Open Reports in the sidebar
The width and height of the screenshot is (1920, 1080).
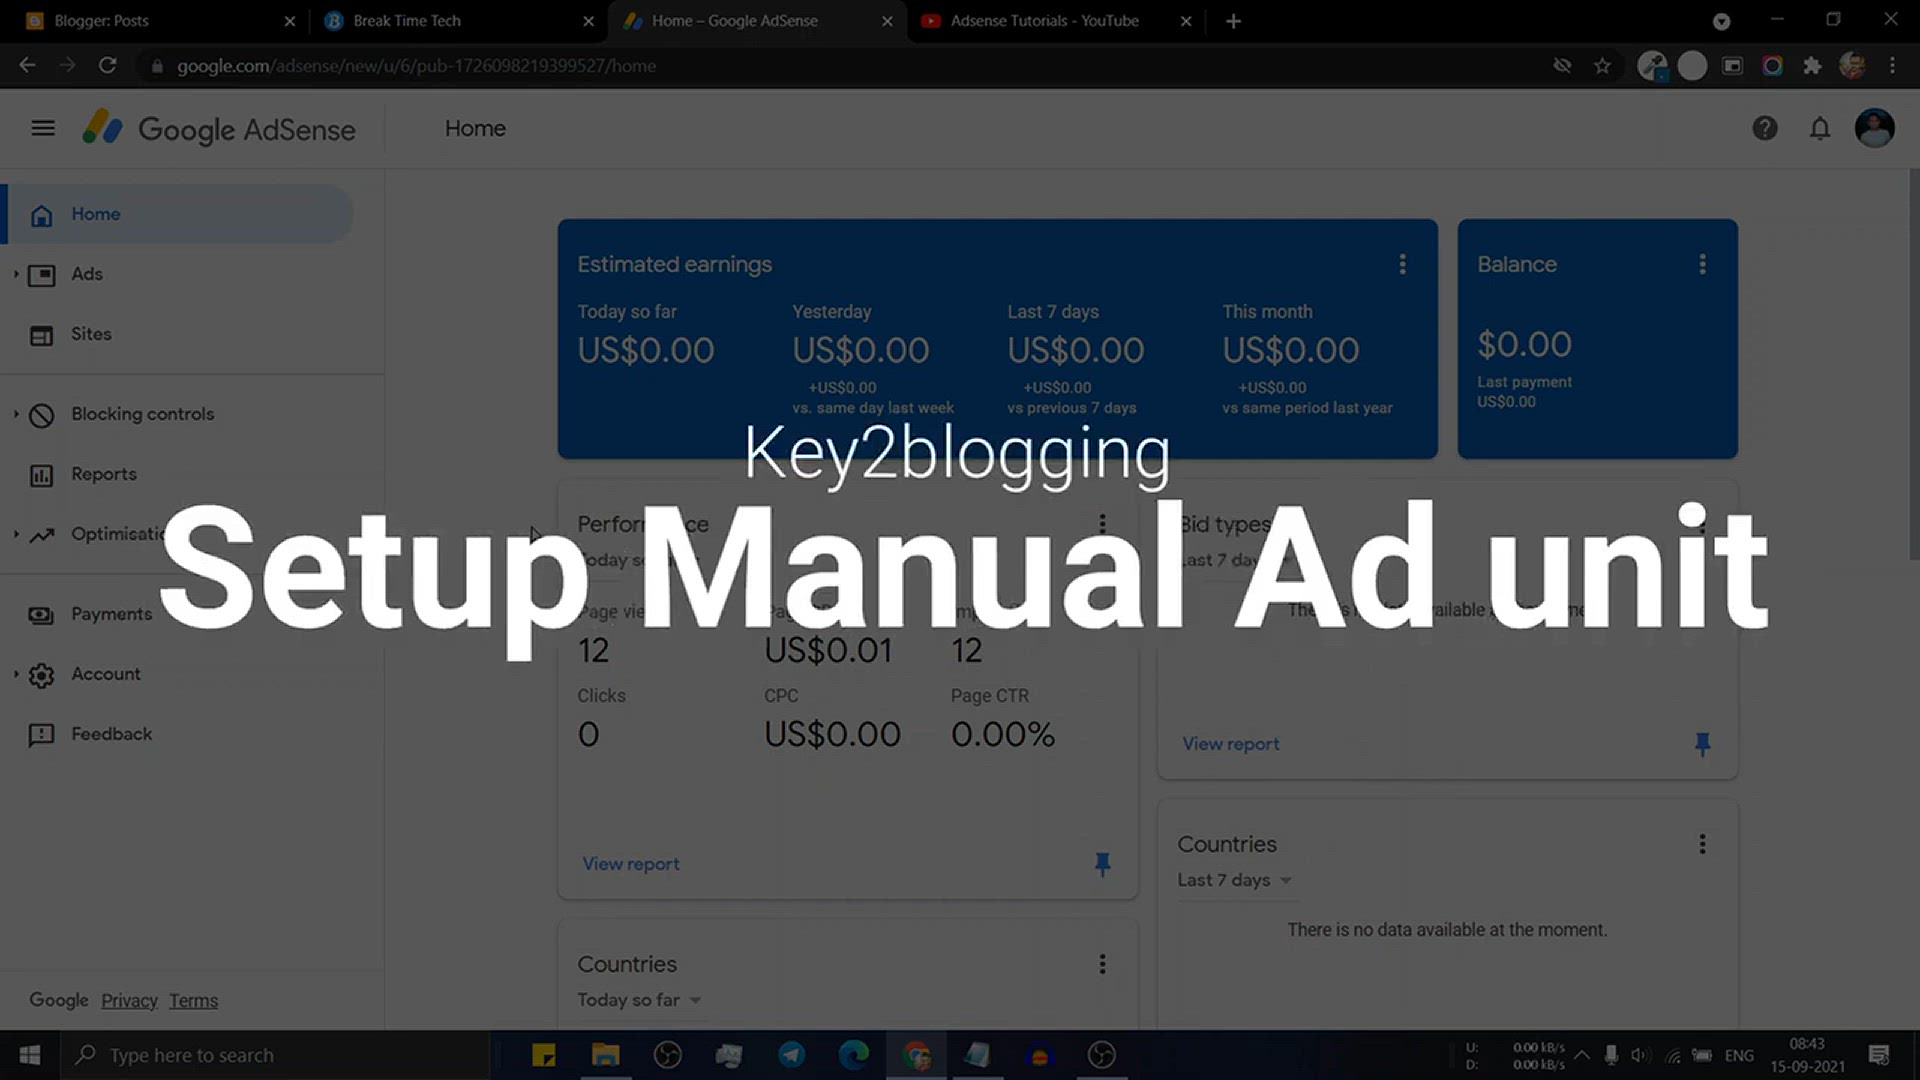(104, 474)
